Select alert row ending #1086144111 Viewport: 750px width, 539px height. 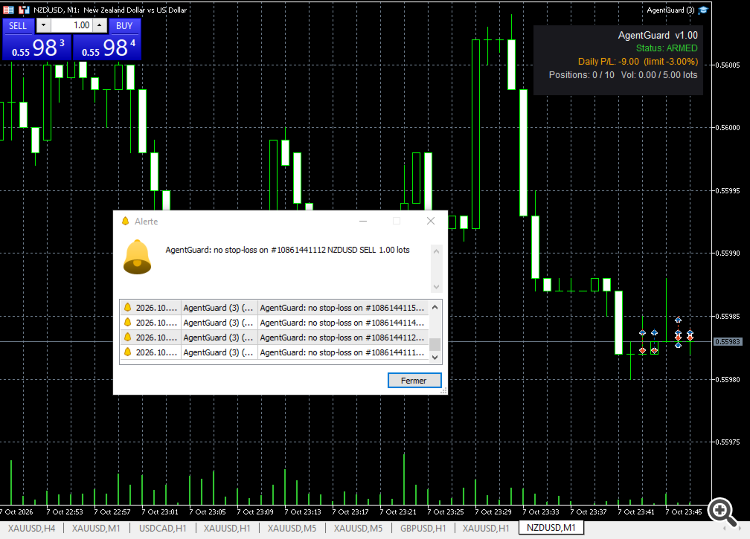(x=275, y=352)
